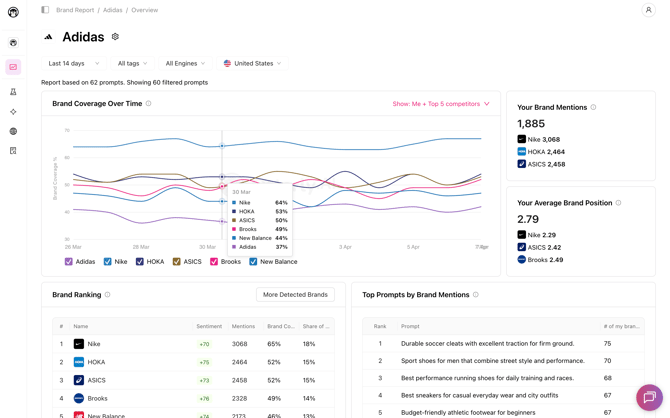Open the Last 14 days dropdown

tap(73, 63)
